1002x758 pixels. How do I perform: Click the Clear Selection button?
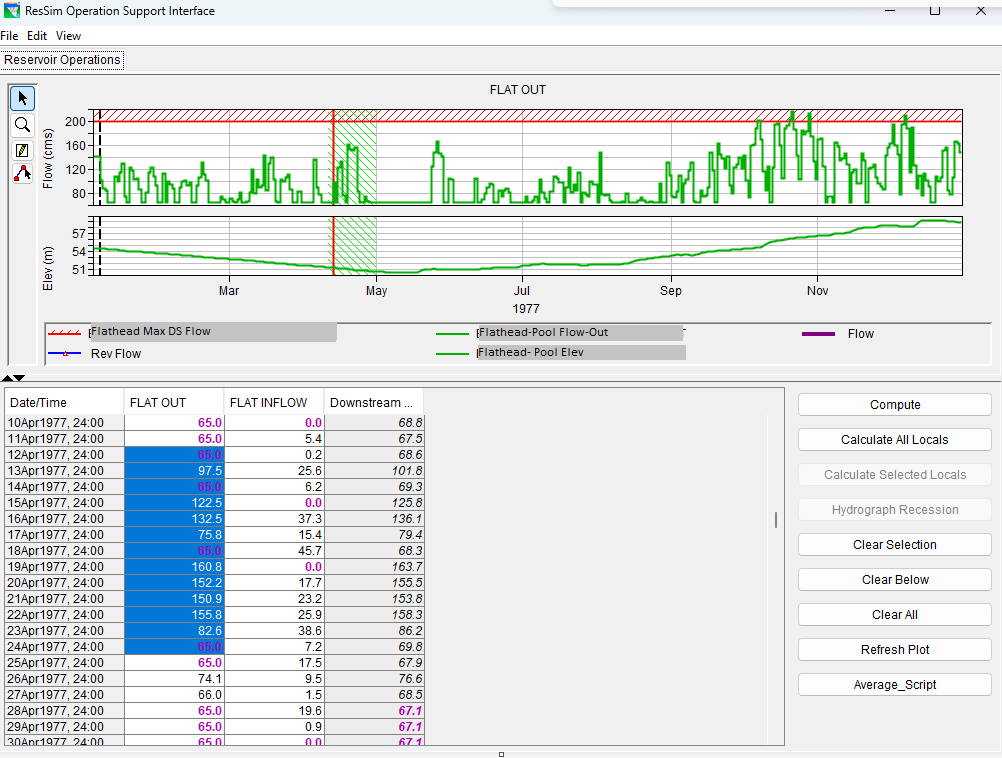[x=894, y=545]
